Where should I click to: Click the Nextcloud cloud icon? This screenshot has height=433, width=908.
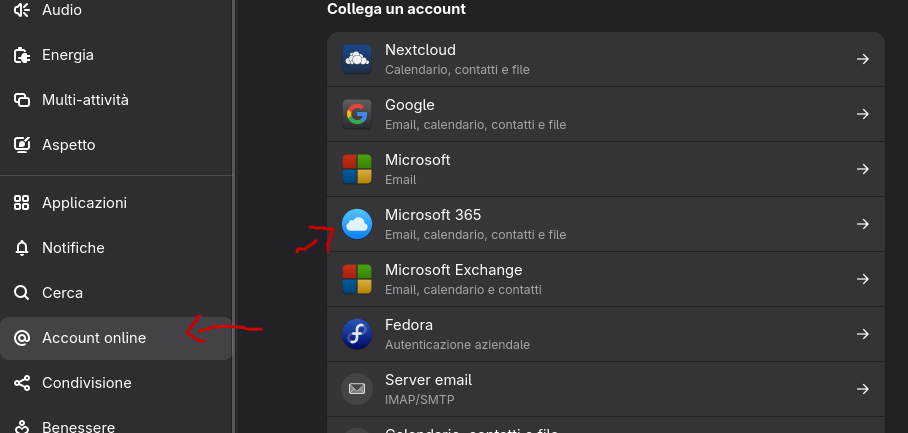coord(357,59)
